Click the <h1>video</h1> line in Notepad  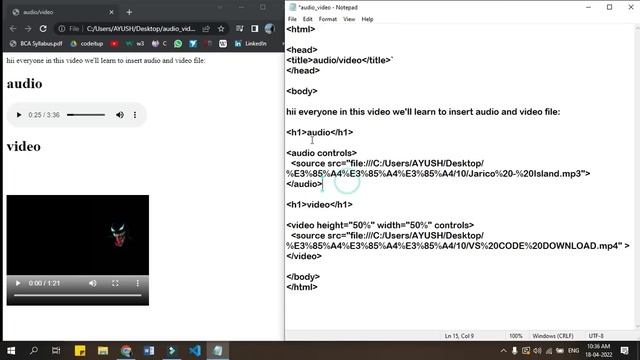click(319, 204)
